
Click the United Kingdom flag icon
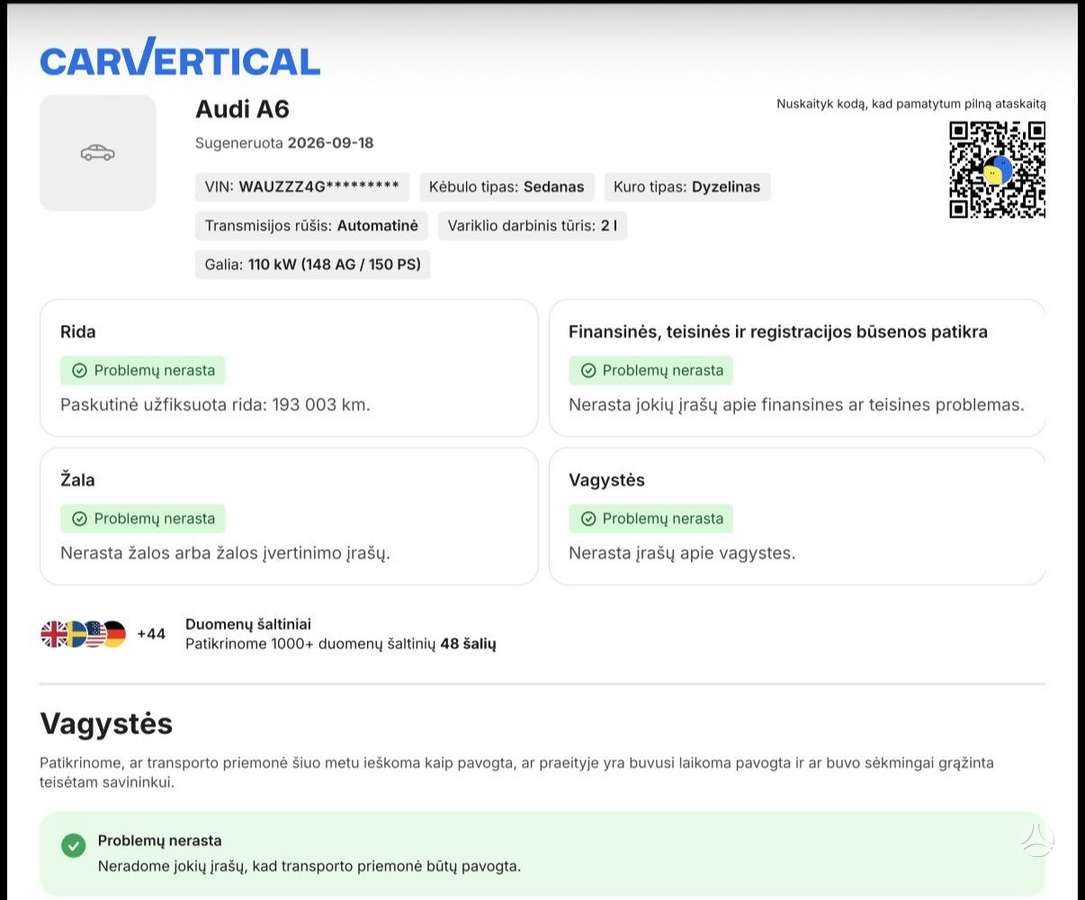coord(53,634)
